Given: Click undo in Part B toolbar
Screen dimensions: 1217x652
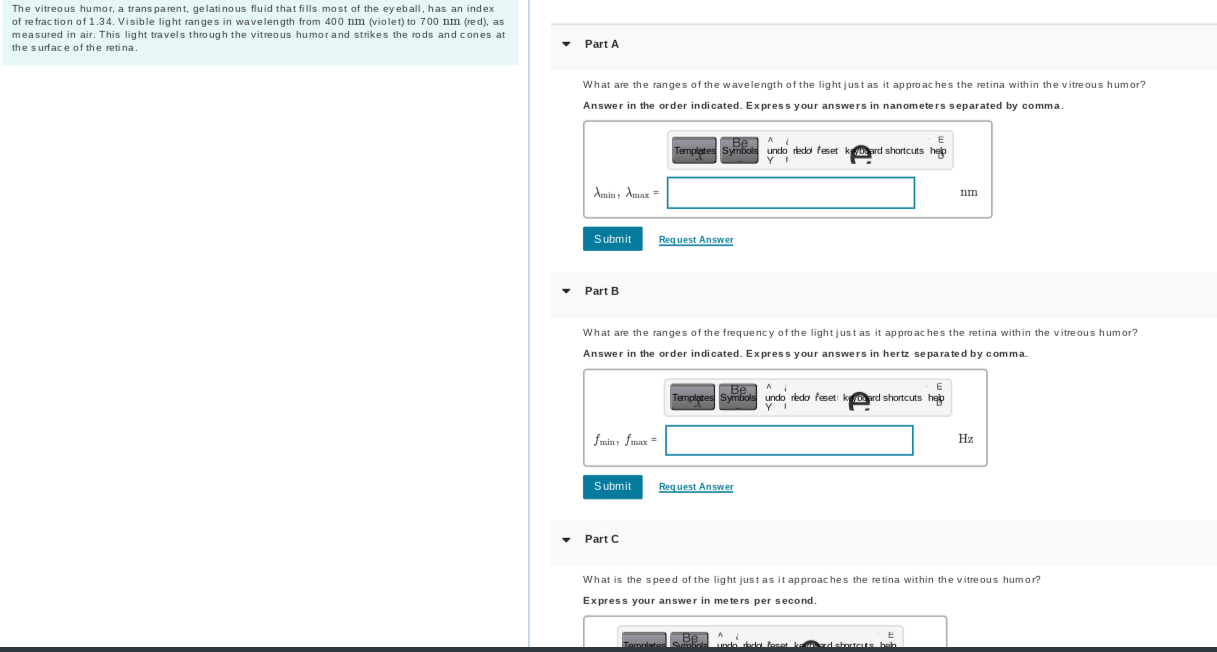Looking at the screenshot, I should tap(775, 397).
